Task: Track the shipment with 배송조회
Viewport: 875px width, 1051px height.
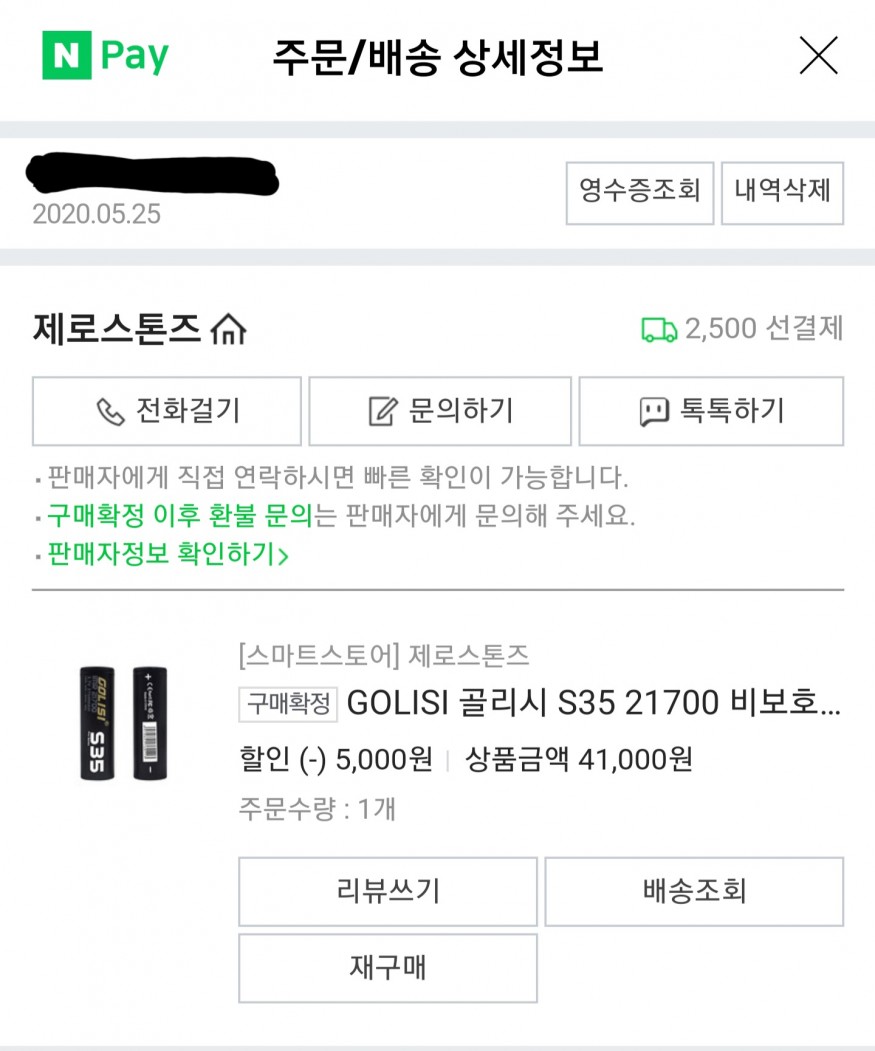Action: pos(694,891)
